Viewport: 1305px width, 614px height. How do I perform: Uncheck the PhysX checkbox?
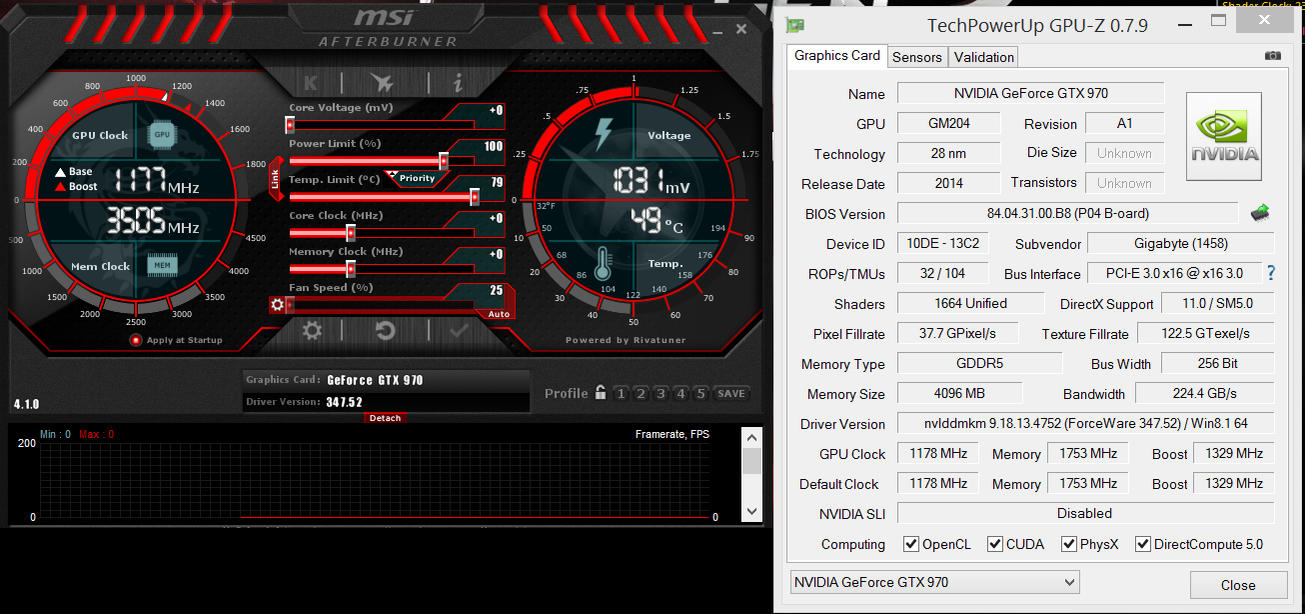[x=1069, y=544]
